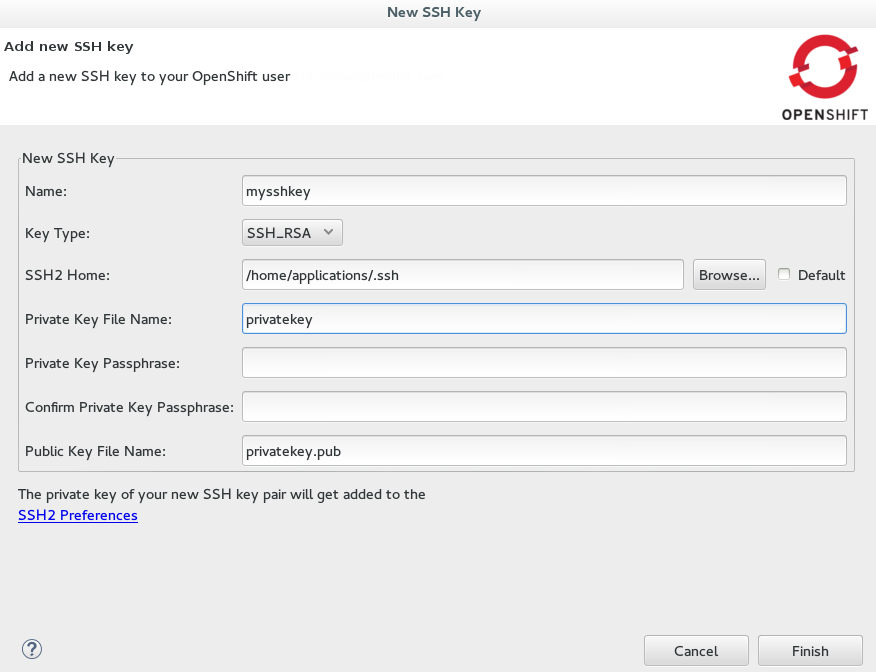Focus the Public Key File Name field
Image resolution: width=876 pixels, height=672 pixels.
544,451
